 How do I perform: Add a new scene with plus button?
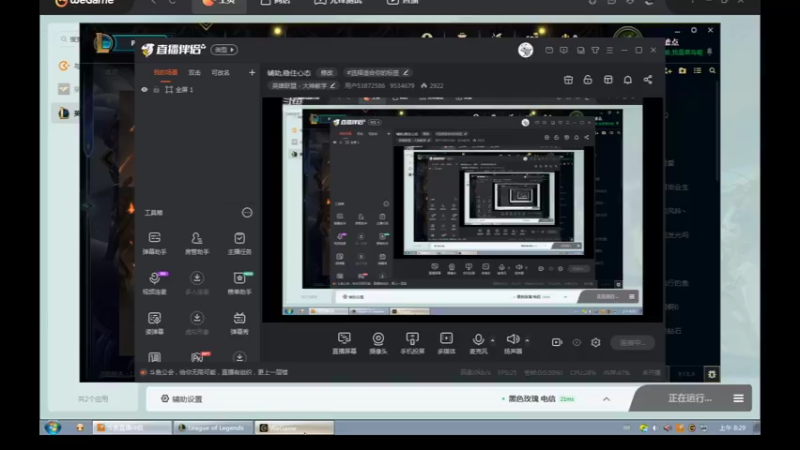[x=252, y=72]
